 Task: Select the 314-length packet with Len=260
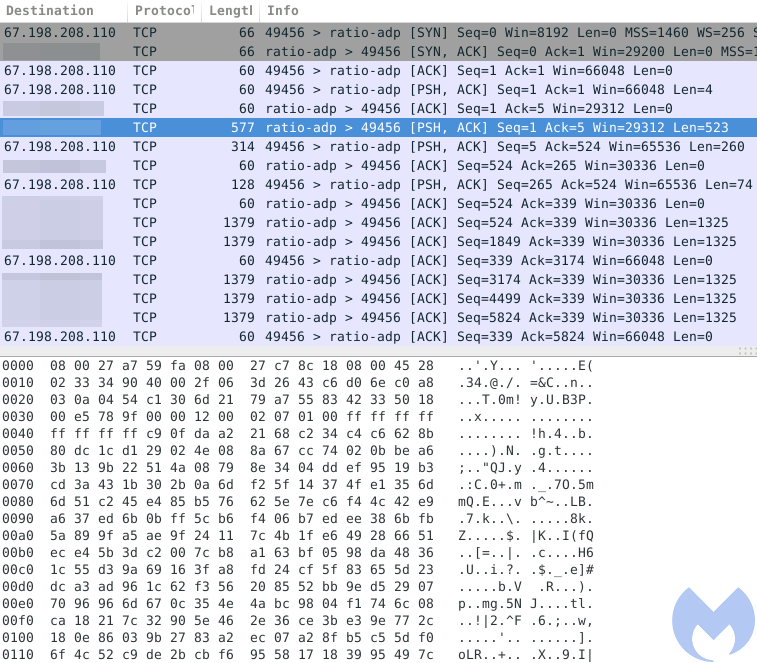(378, 146)
